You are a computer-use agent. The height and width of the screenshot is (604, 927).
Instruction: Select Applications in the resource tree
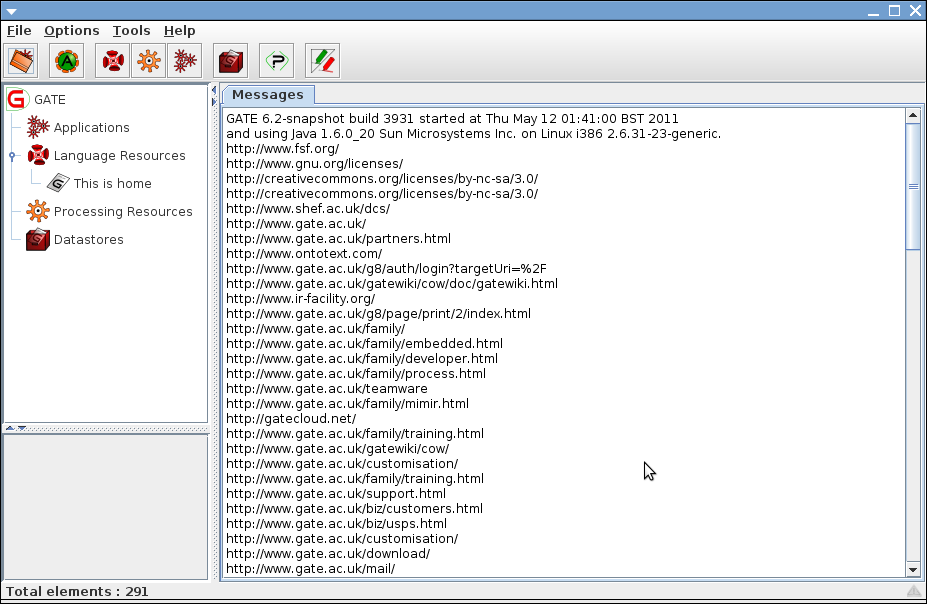(92, 128)
